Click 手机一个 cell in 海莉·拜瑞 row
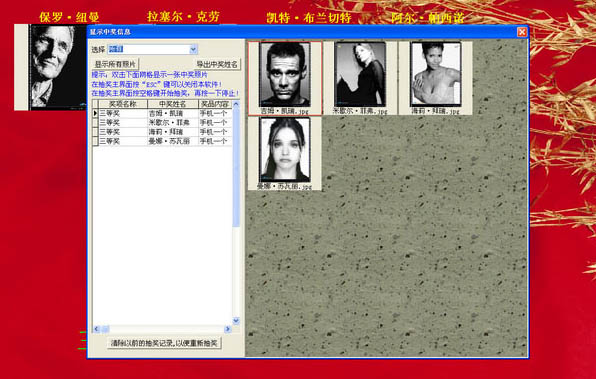The width and height of the screenshot is (596, 379). tap(215, 132)
